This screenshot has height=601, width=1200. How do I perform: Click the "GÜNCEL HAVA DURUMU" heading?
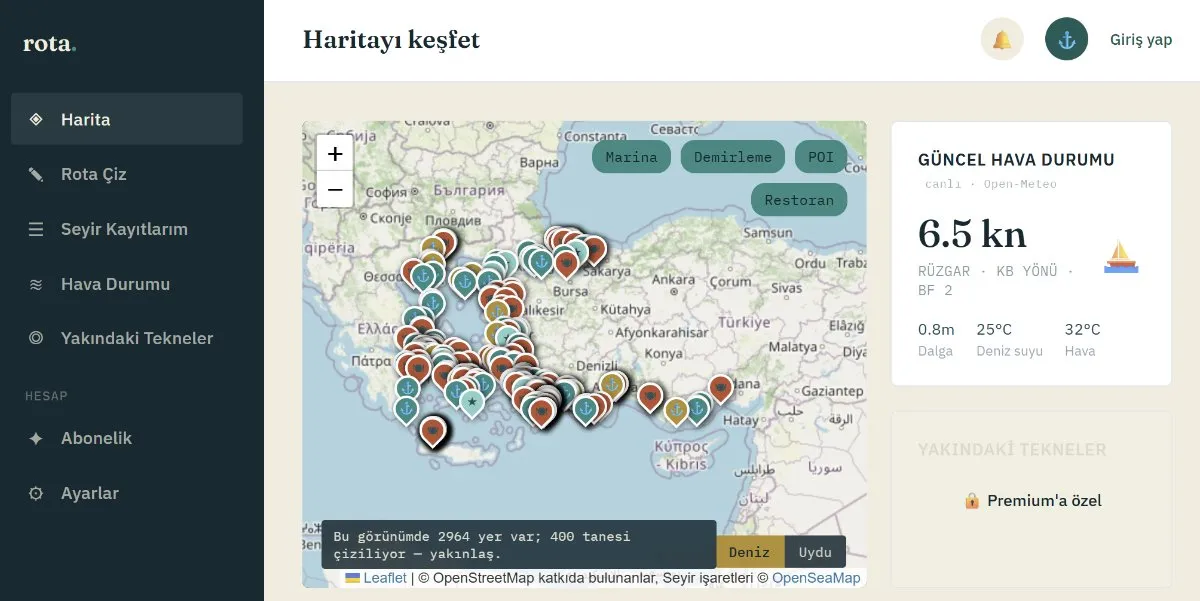1016,160
